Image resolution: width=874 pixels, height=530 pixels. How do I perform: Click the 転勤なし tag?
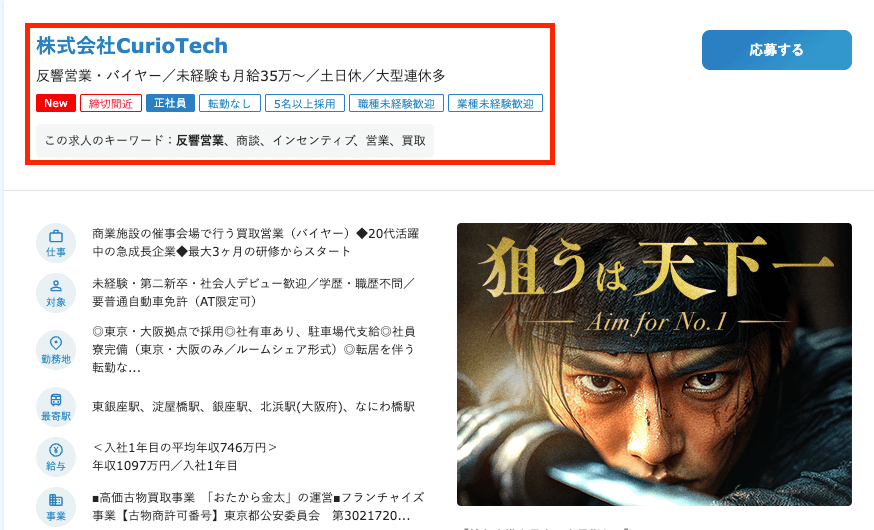[230, 103]
